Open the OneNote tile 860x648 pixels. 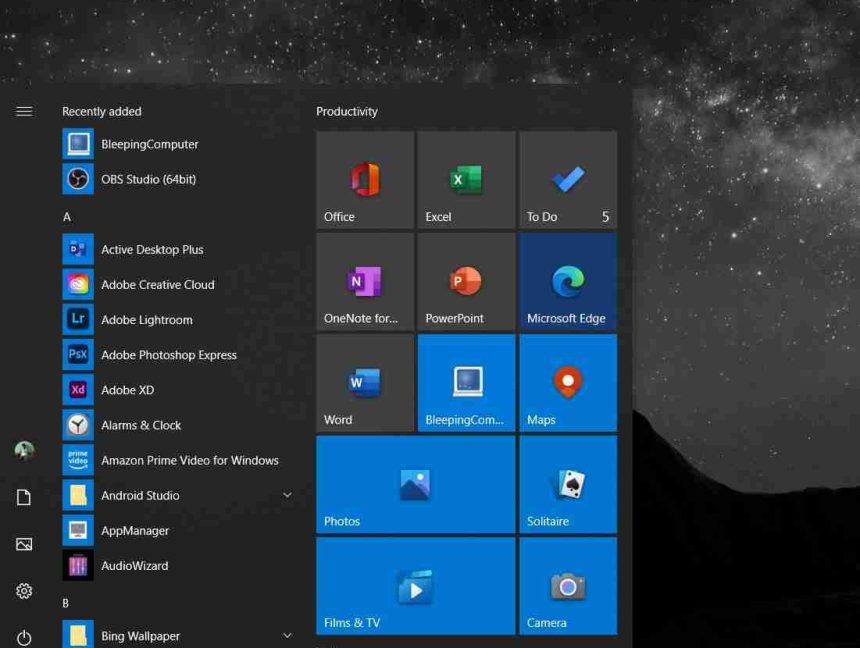(x=365, y=281)
